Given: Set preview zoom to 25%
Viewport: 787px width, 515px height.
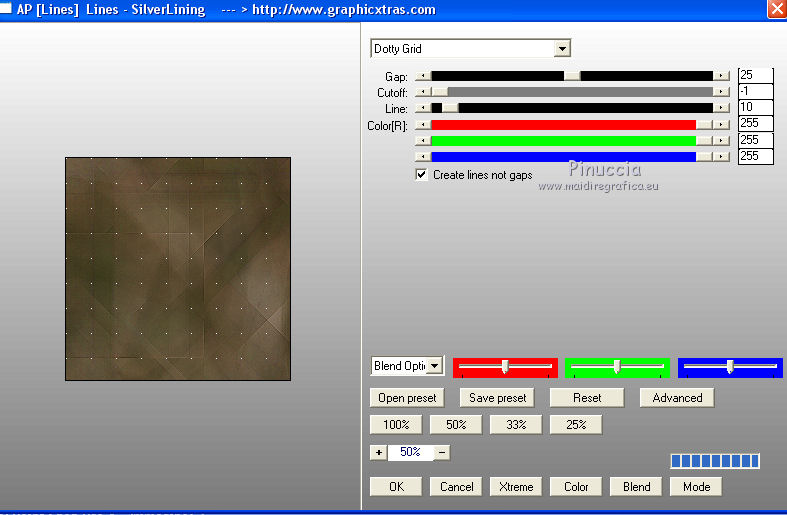Looking at the screenshot, I should point(576,425).
